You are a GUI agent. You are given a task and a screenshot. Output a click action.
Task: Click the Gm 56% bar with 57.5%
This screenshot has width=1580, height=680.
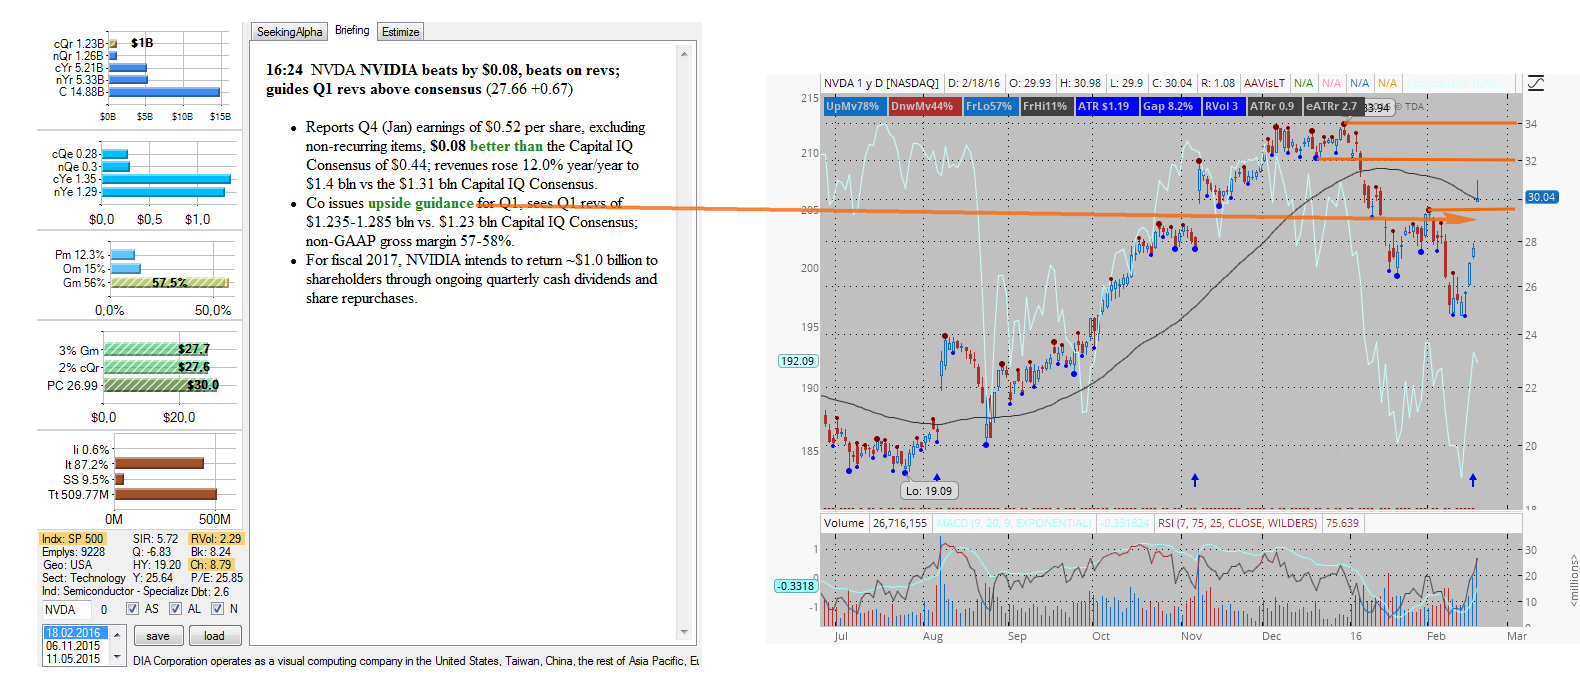pos(169,283)
